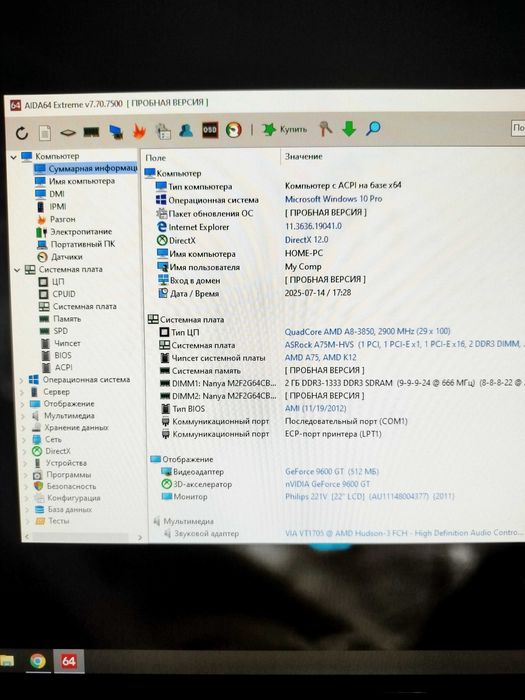Collapse the Системная плата tree node
The image size is (525, 700).
click(x=17, y=270)
